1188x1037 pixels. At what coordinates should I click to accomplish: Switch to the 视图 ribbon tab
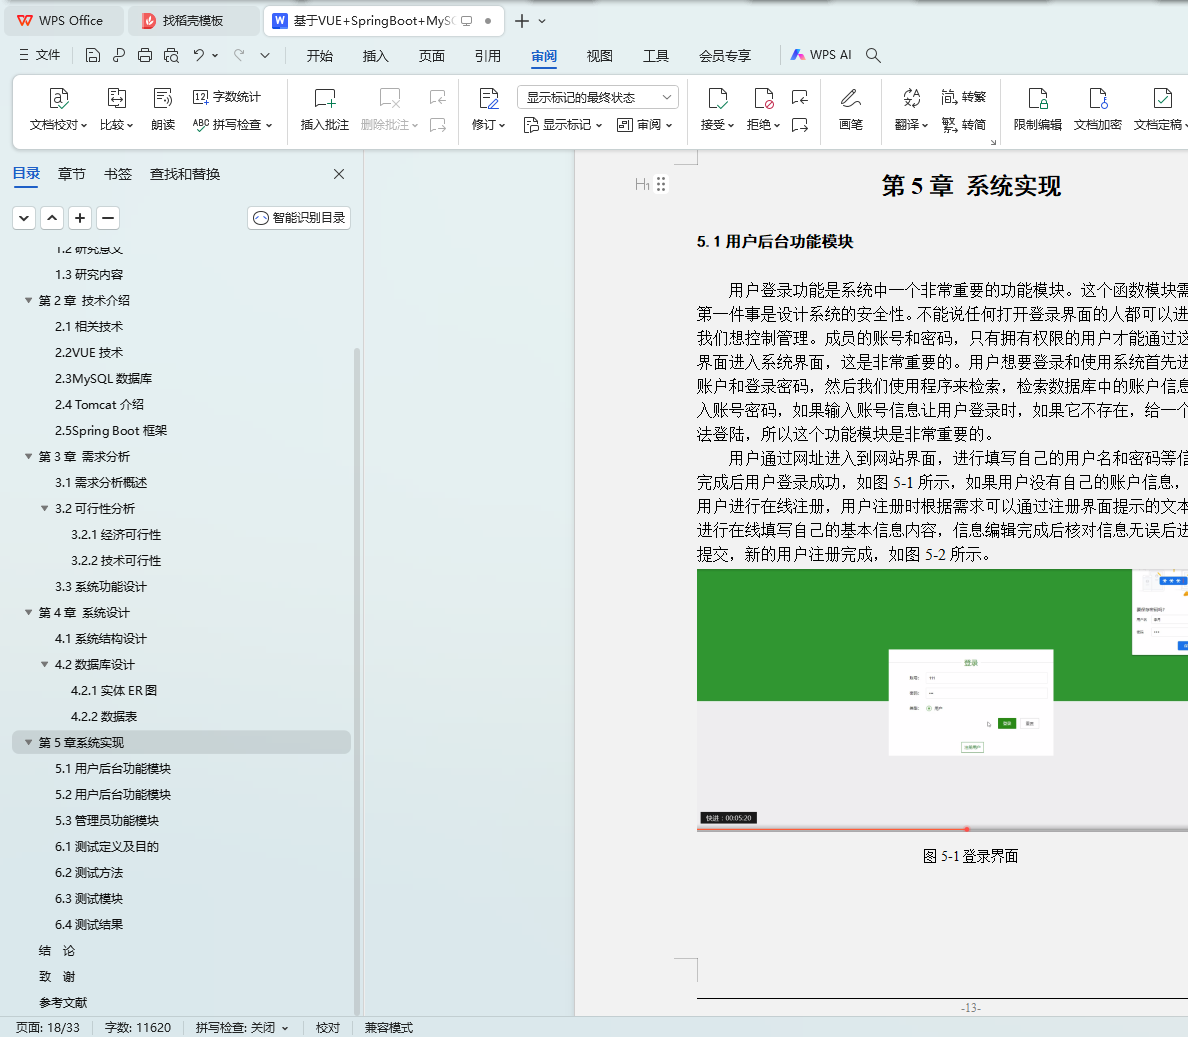point(599,55)
